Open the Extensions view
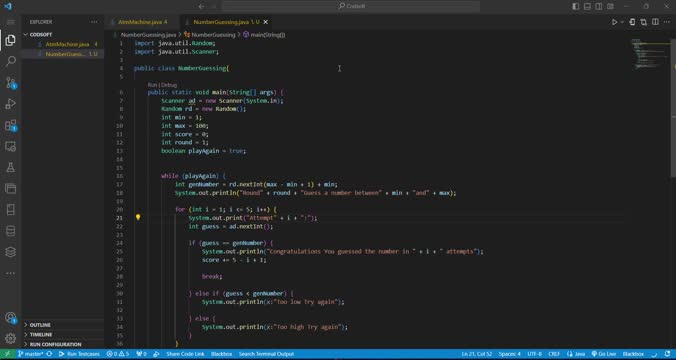This screenshot has height=360, width=676. [x=10, y=125]
